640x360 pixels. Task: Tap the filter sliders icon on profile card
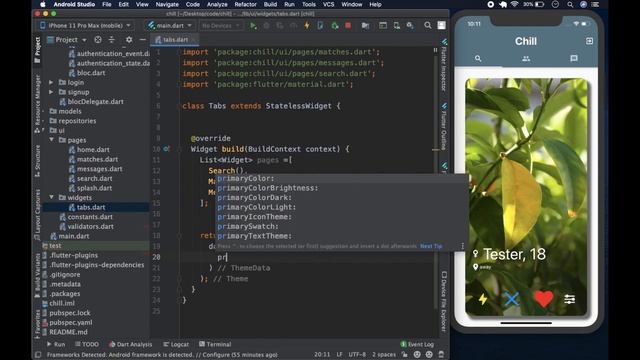click(x=569, y=299)
